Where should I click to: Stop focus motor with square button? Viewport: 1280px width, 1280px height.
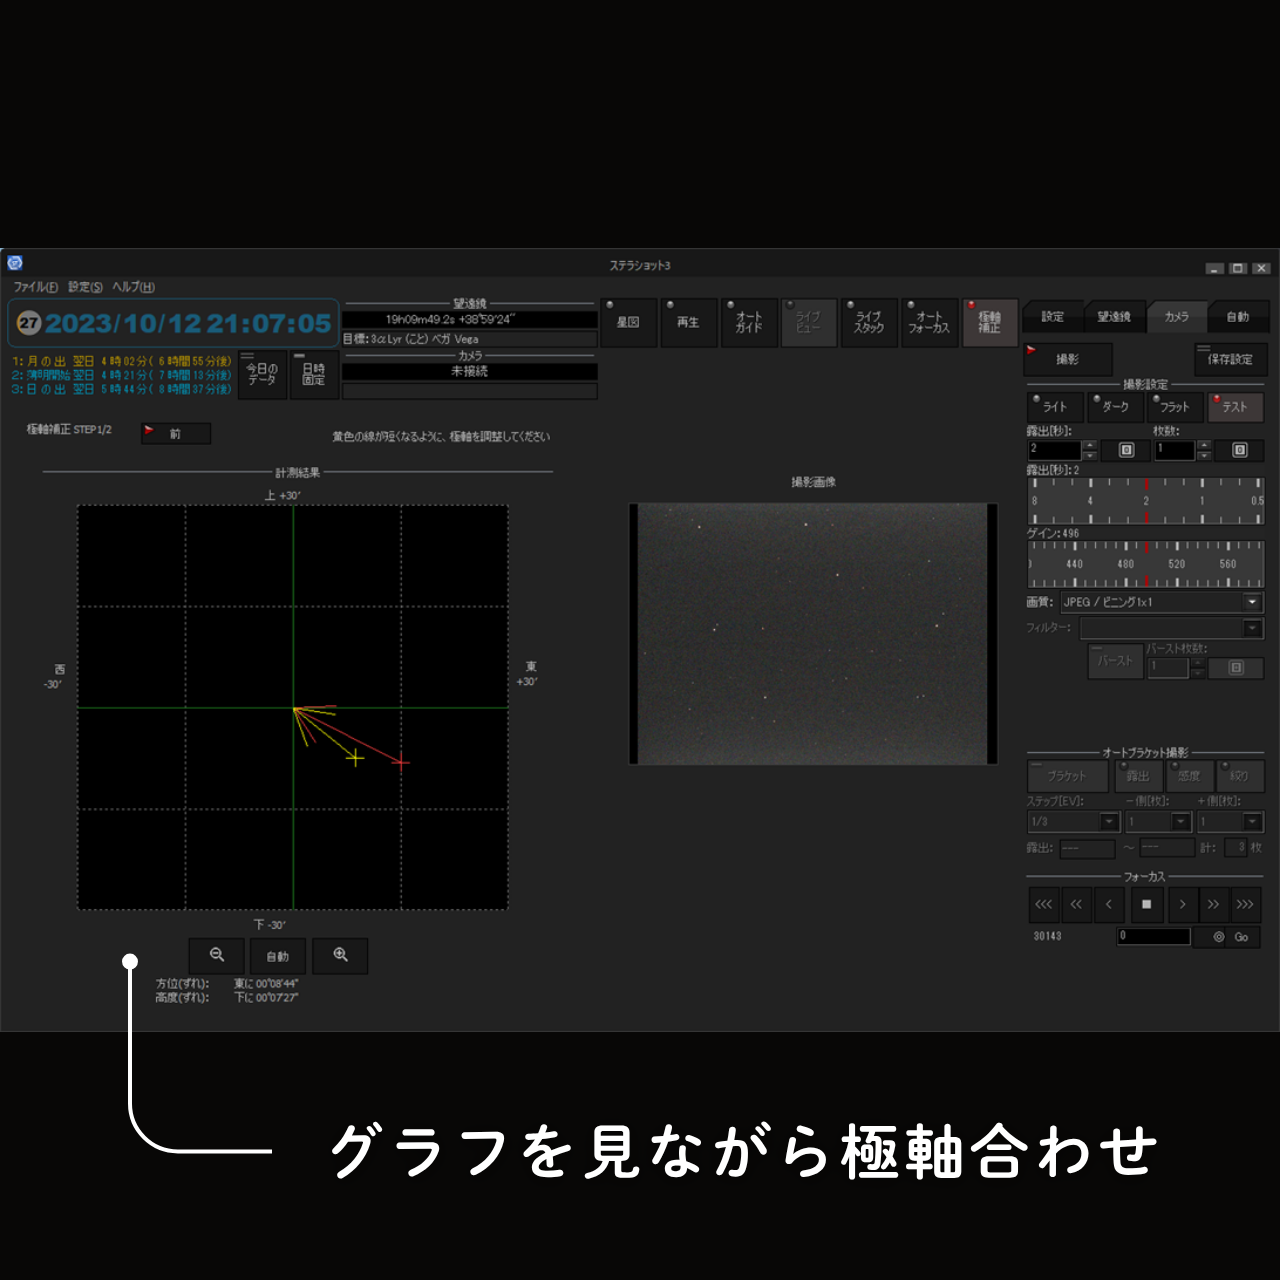[1146, 905]
